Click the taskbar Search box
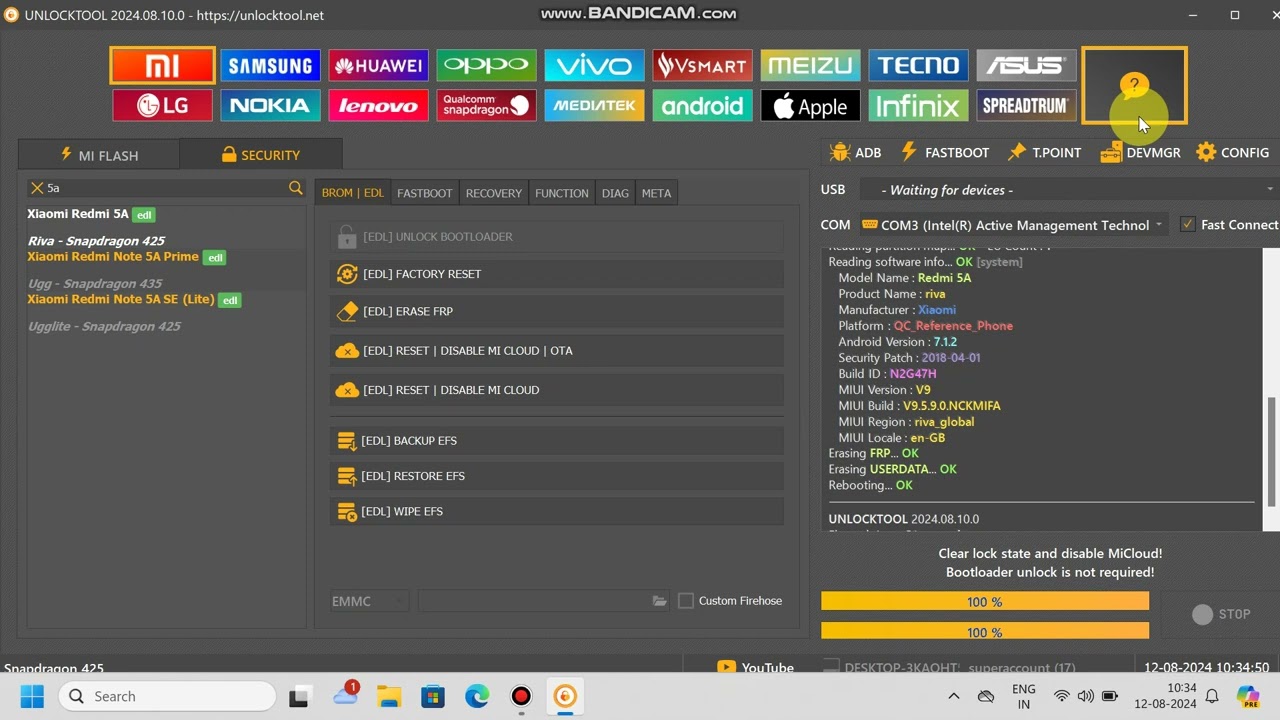Screen dimensions: 1280x720 click(x=167, y=696)
